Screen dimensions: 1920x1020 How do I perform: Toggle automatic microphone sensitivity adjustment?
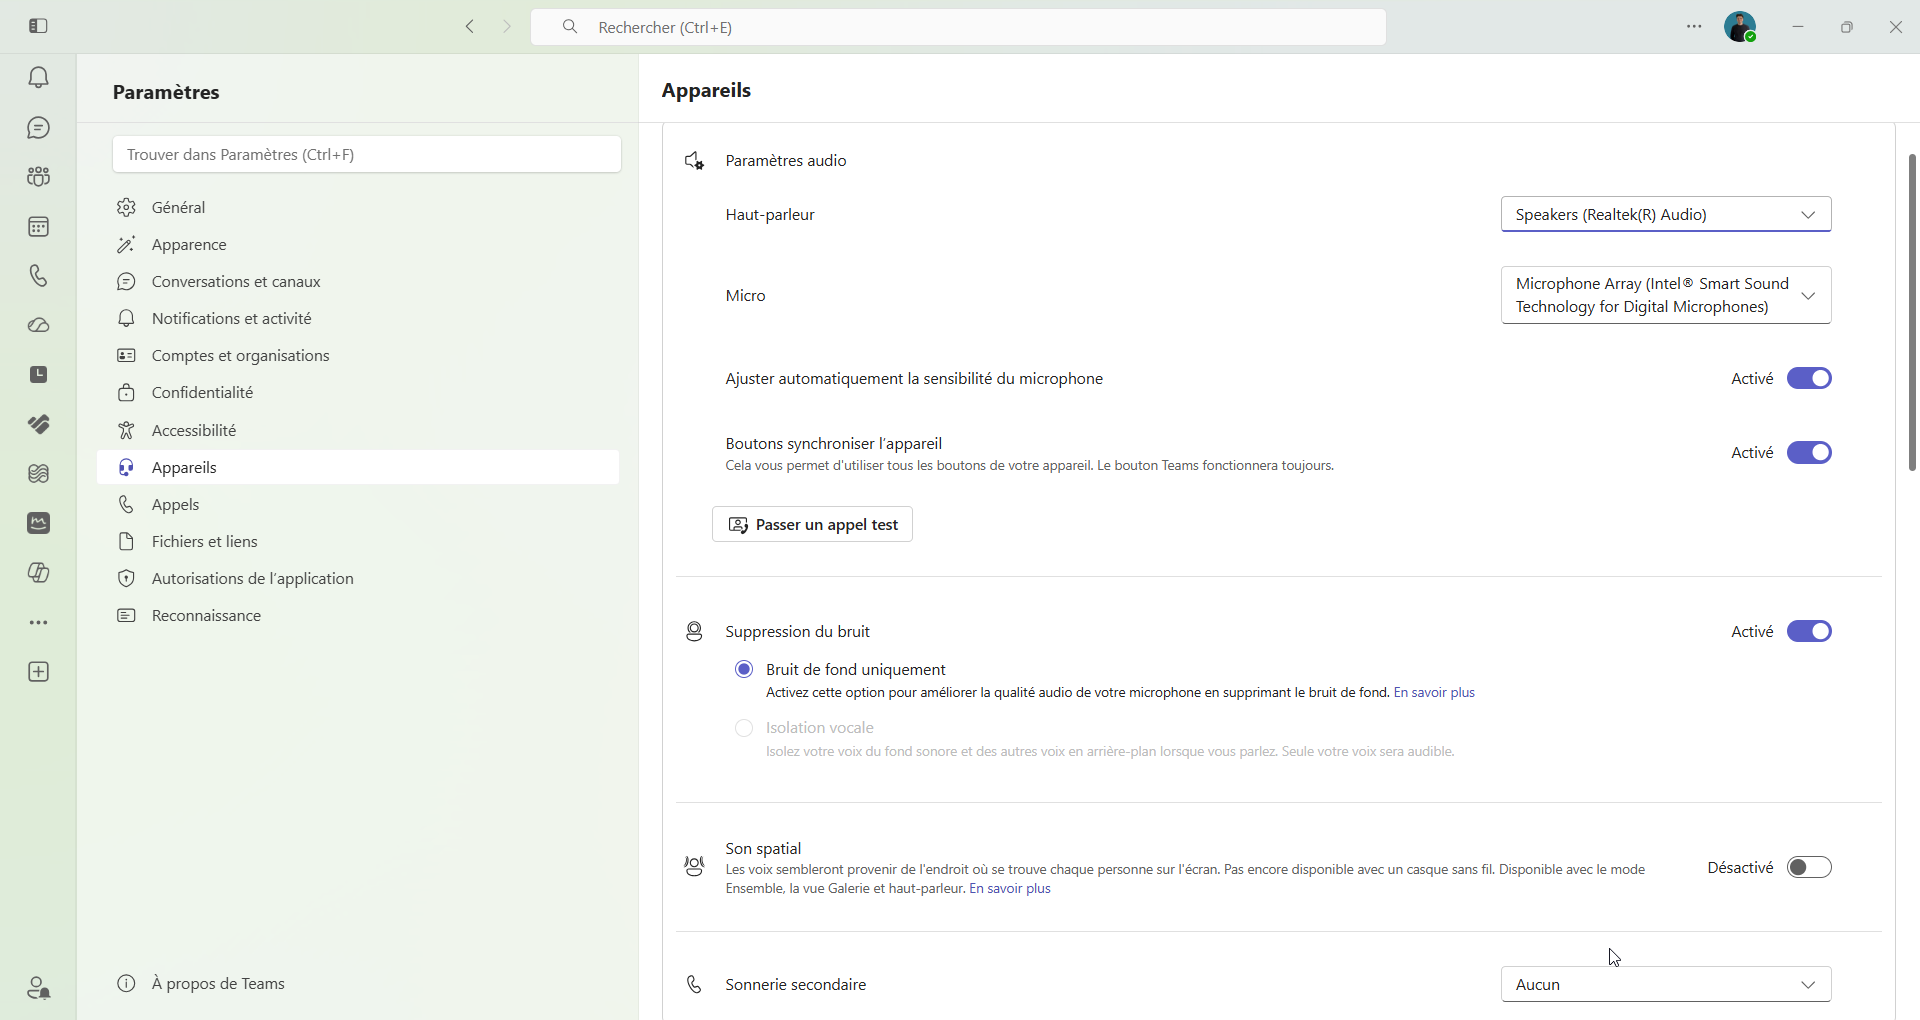point(1809,378)
